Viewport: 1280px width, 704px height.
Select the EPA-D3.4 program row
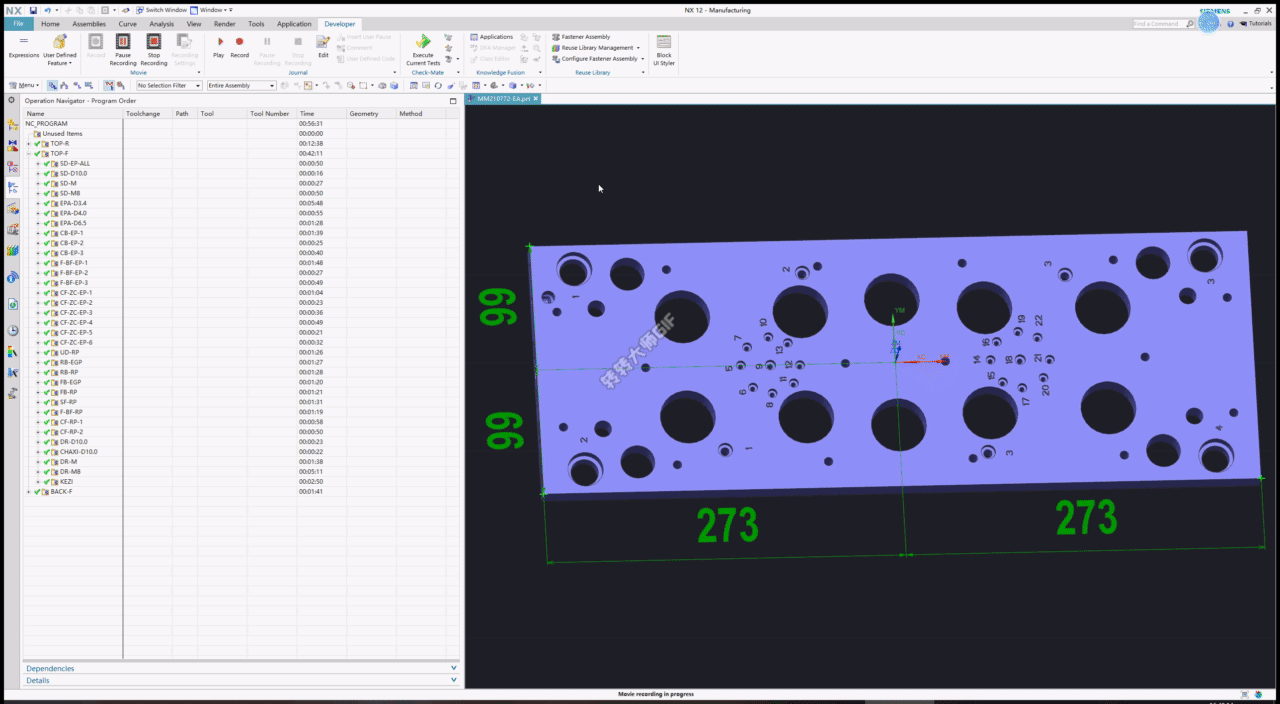point(73,203)
